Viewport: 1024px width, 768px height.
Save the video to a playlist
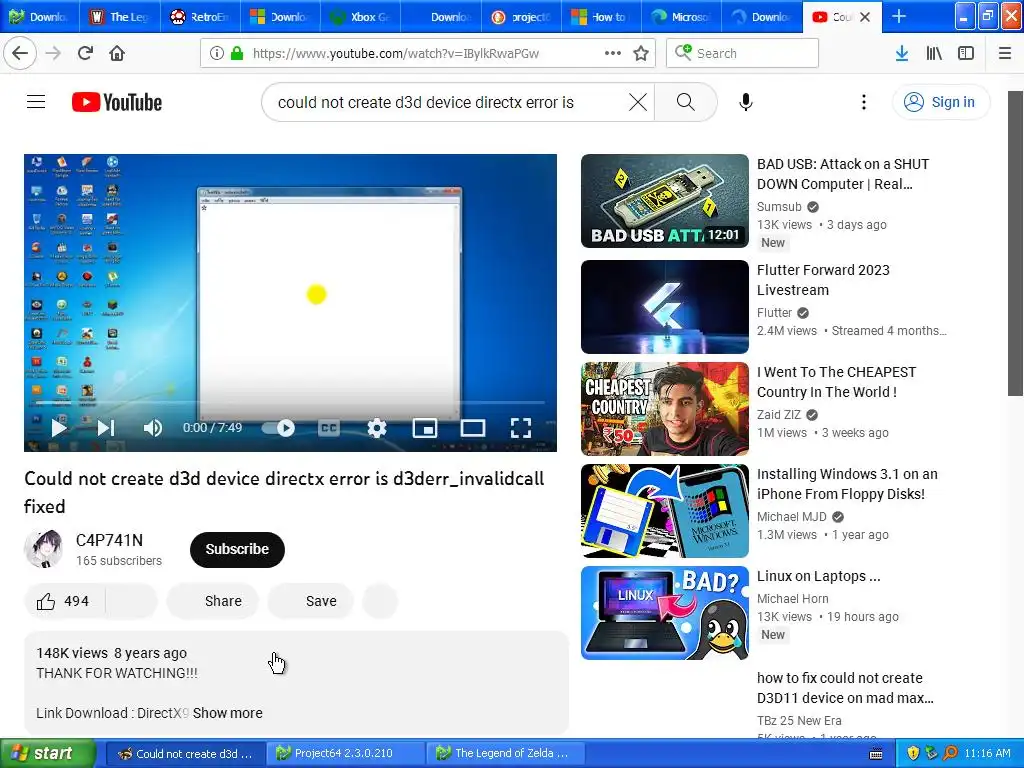coord(311,601)
